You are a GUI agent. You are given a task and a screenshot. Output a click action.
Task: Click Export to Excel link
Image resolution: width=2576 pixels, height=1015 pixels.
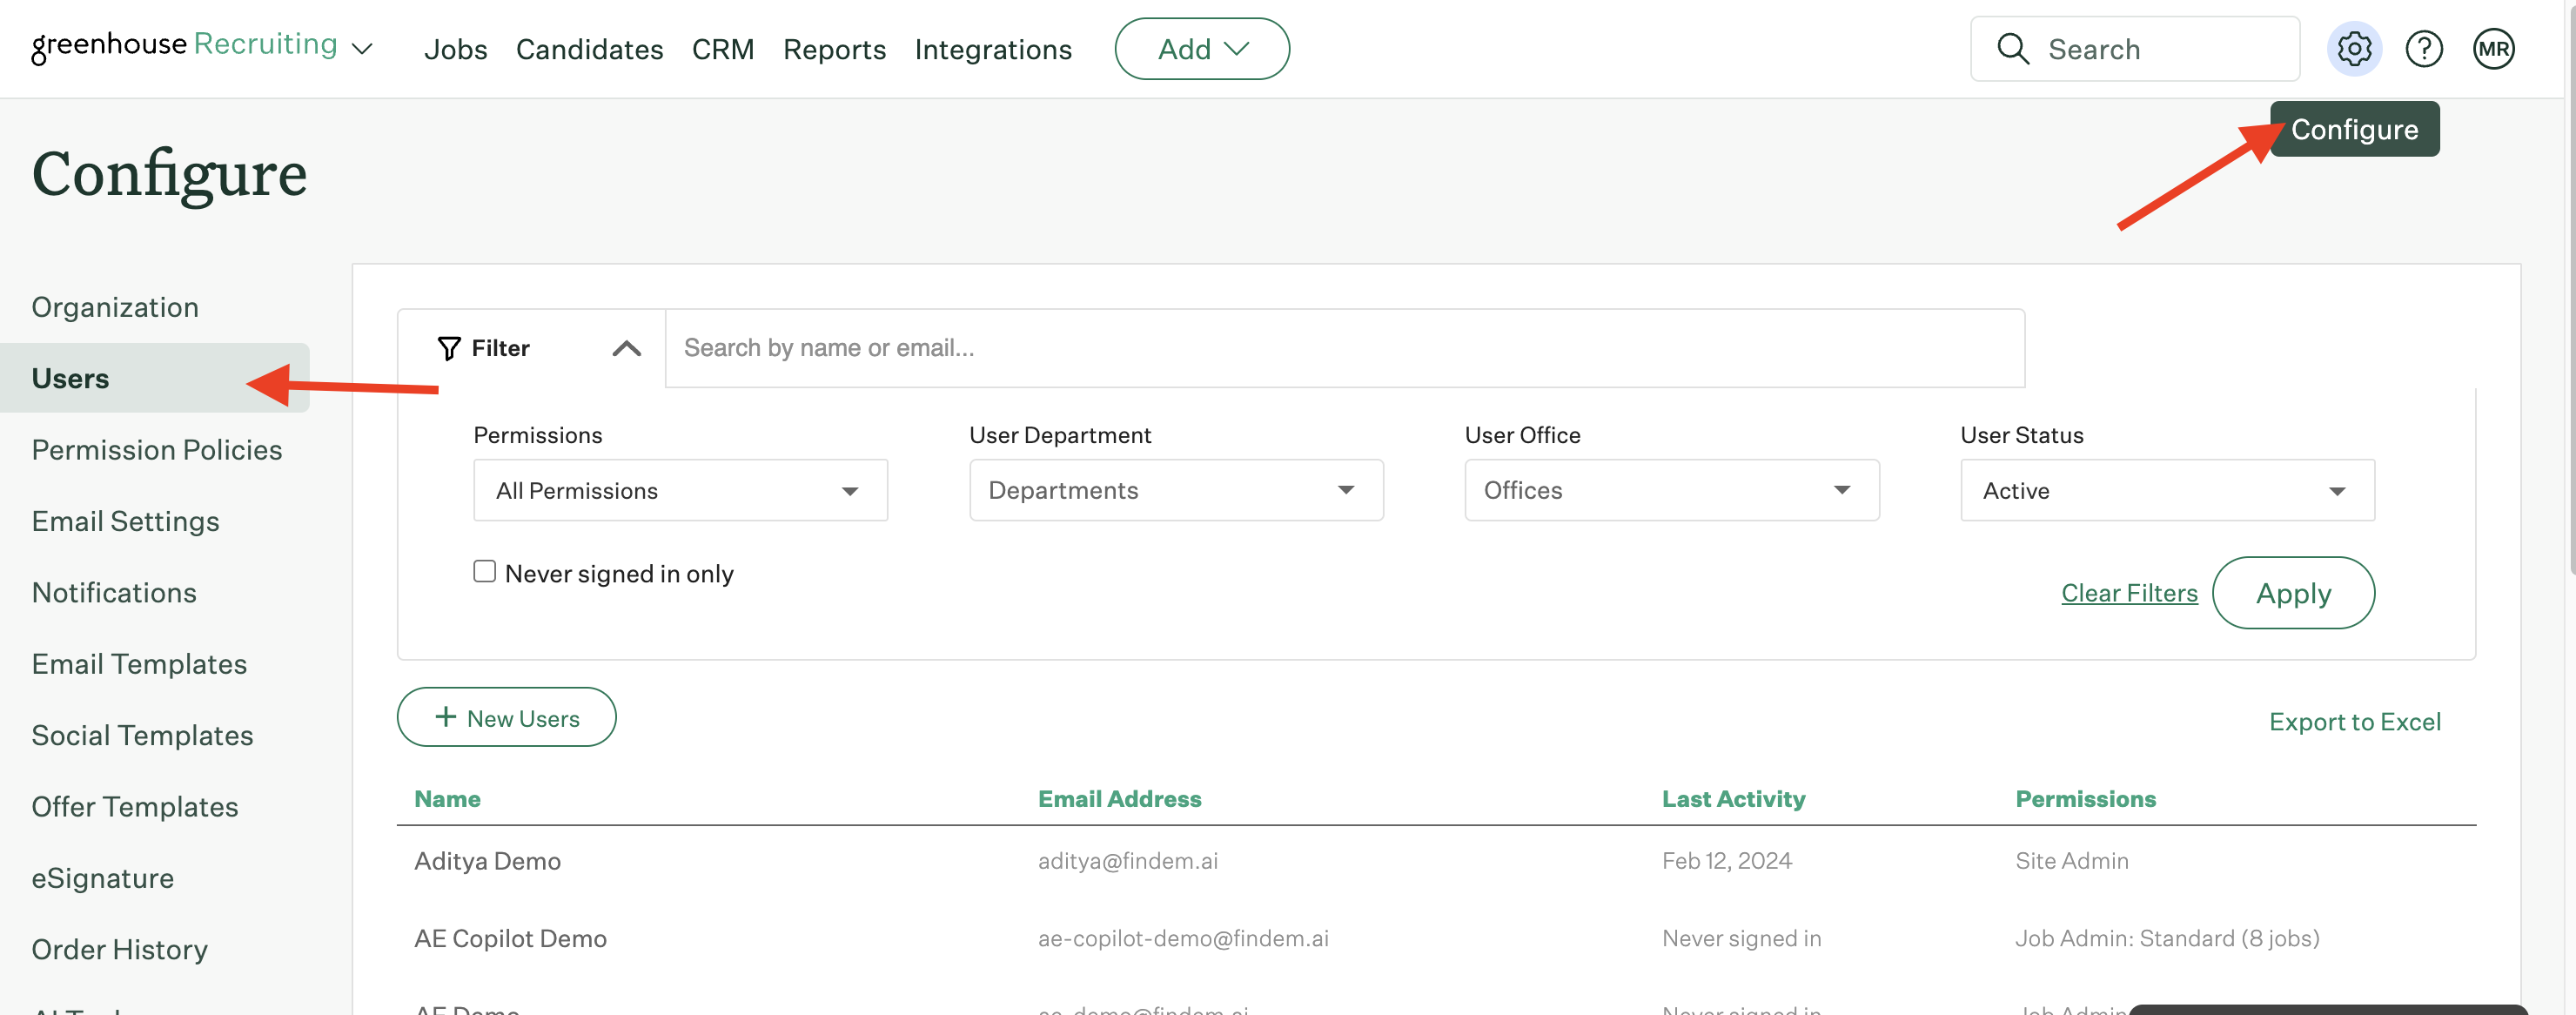[2355, 722]
